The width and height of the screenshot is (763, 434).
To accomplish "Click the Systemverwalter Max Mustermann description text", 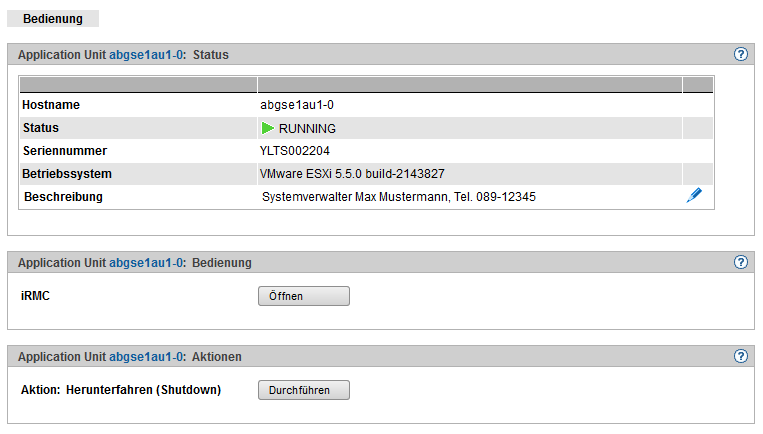I will (x=398, y=197).
